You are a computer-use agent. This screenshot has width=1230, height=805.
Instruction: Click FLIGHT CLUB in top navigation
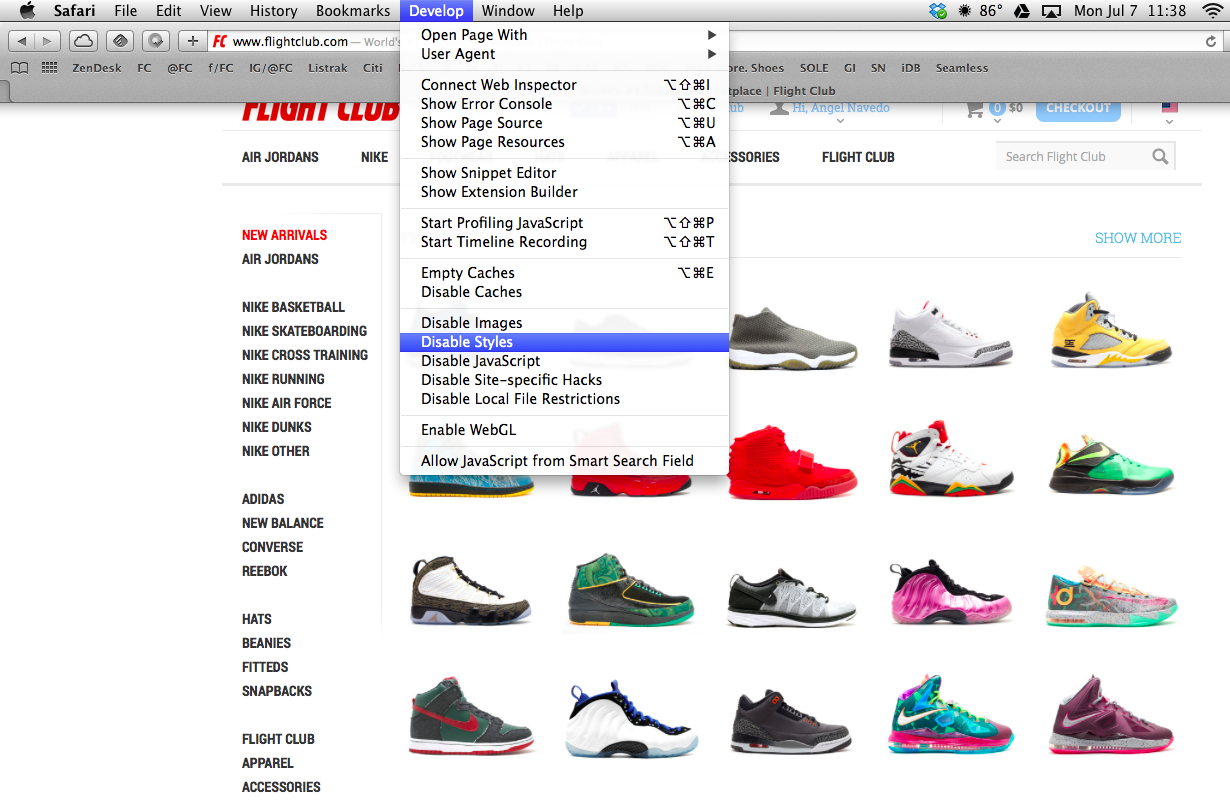coord(858,157)
